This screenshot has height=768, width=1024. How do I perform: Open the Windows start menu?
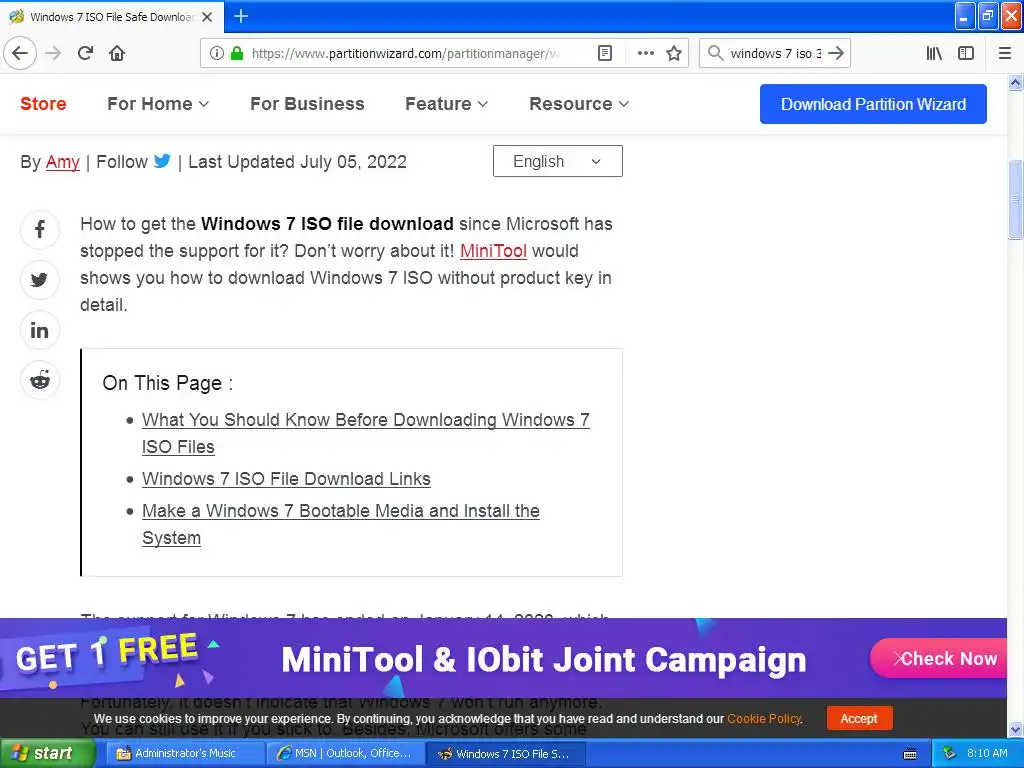[47, 754]
